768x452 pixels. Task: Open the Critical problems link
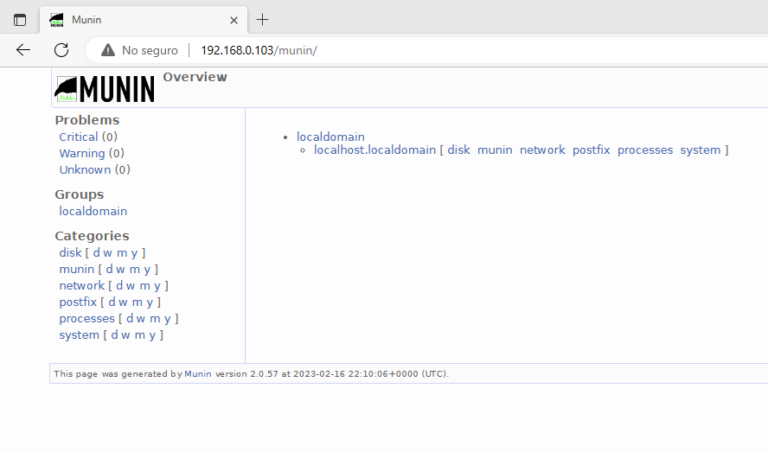(78, 137)
